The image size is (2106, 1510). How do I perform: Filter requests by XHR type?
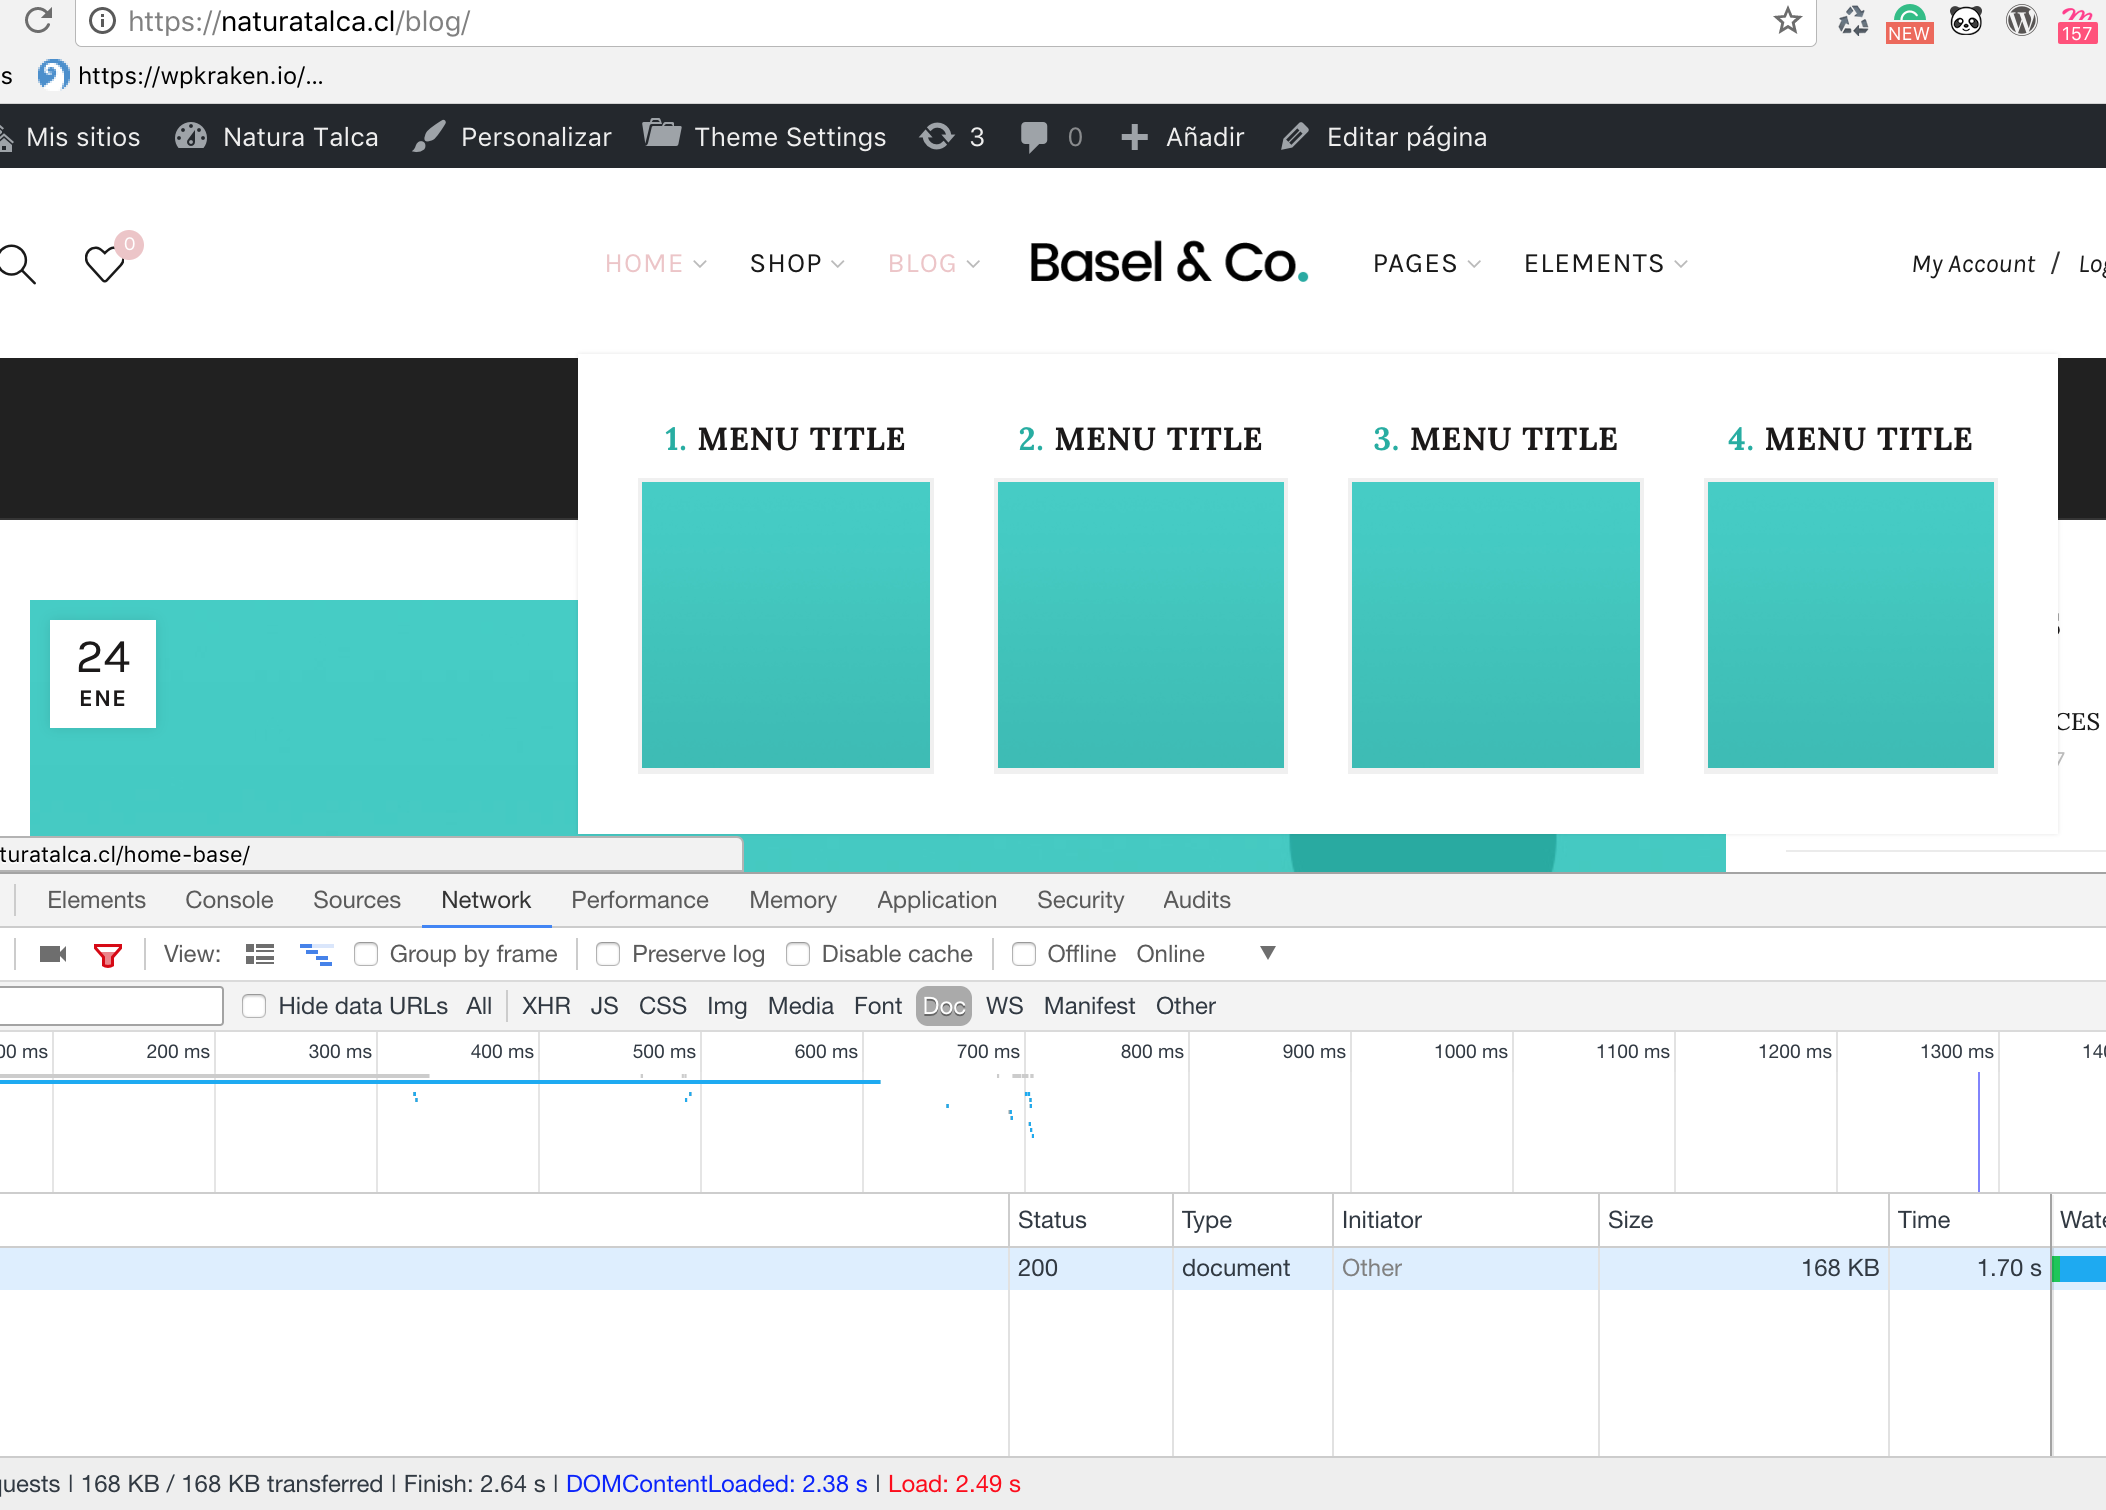[x=546, y=1006]
